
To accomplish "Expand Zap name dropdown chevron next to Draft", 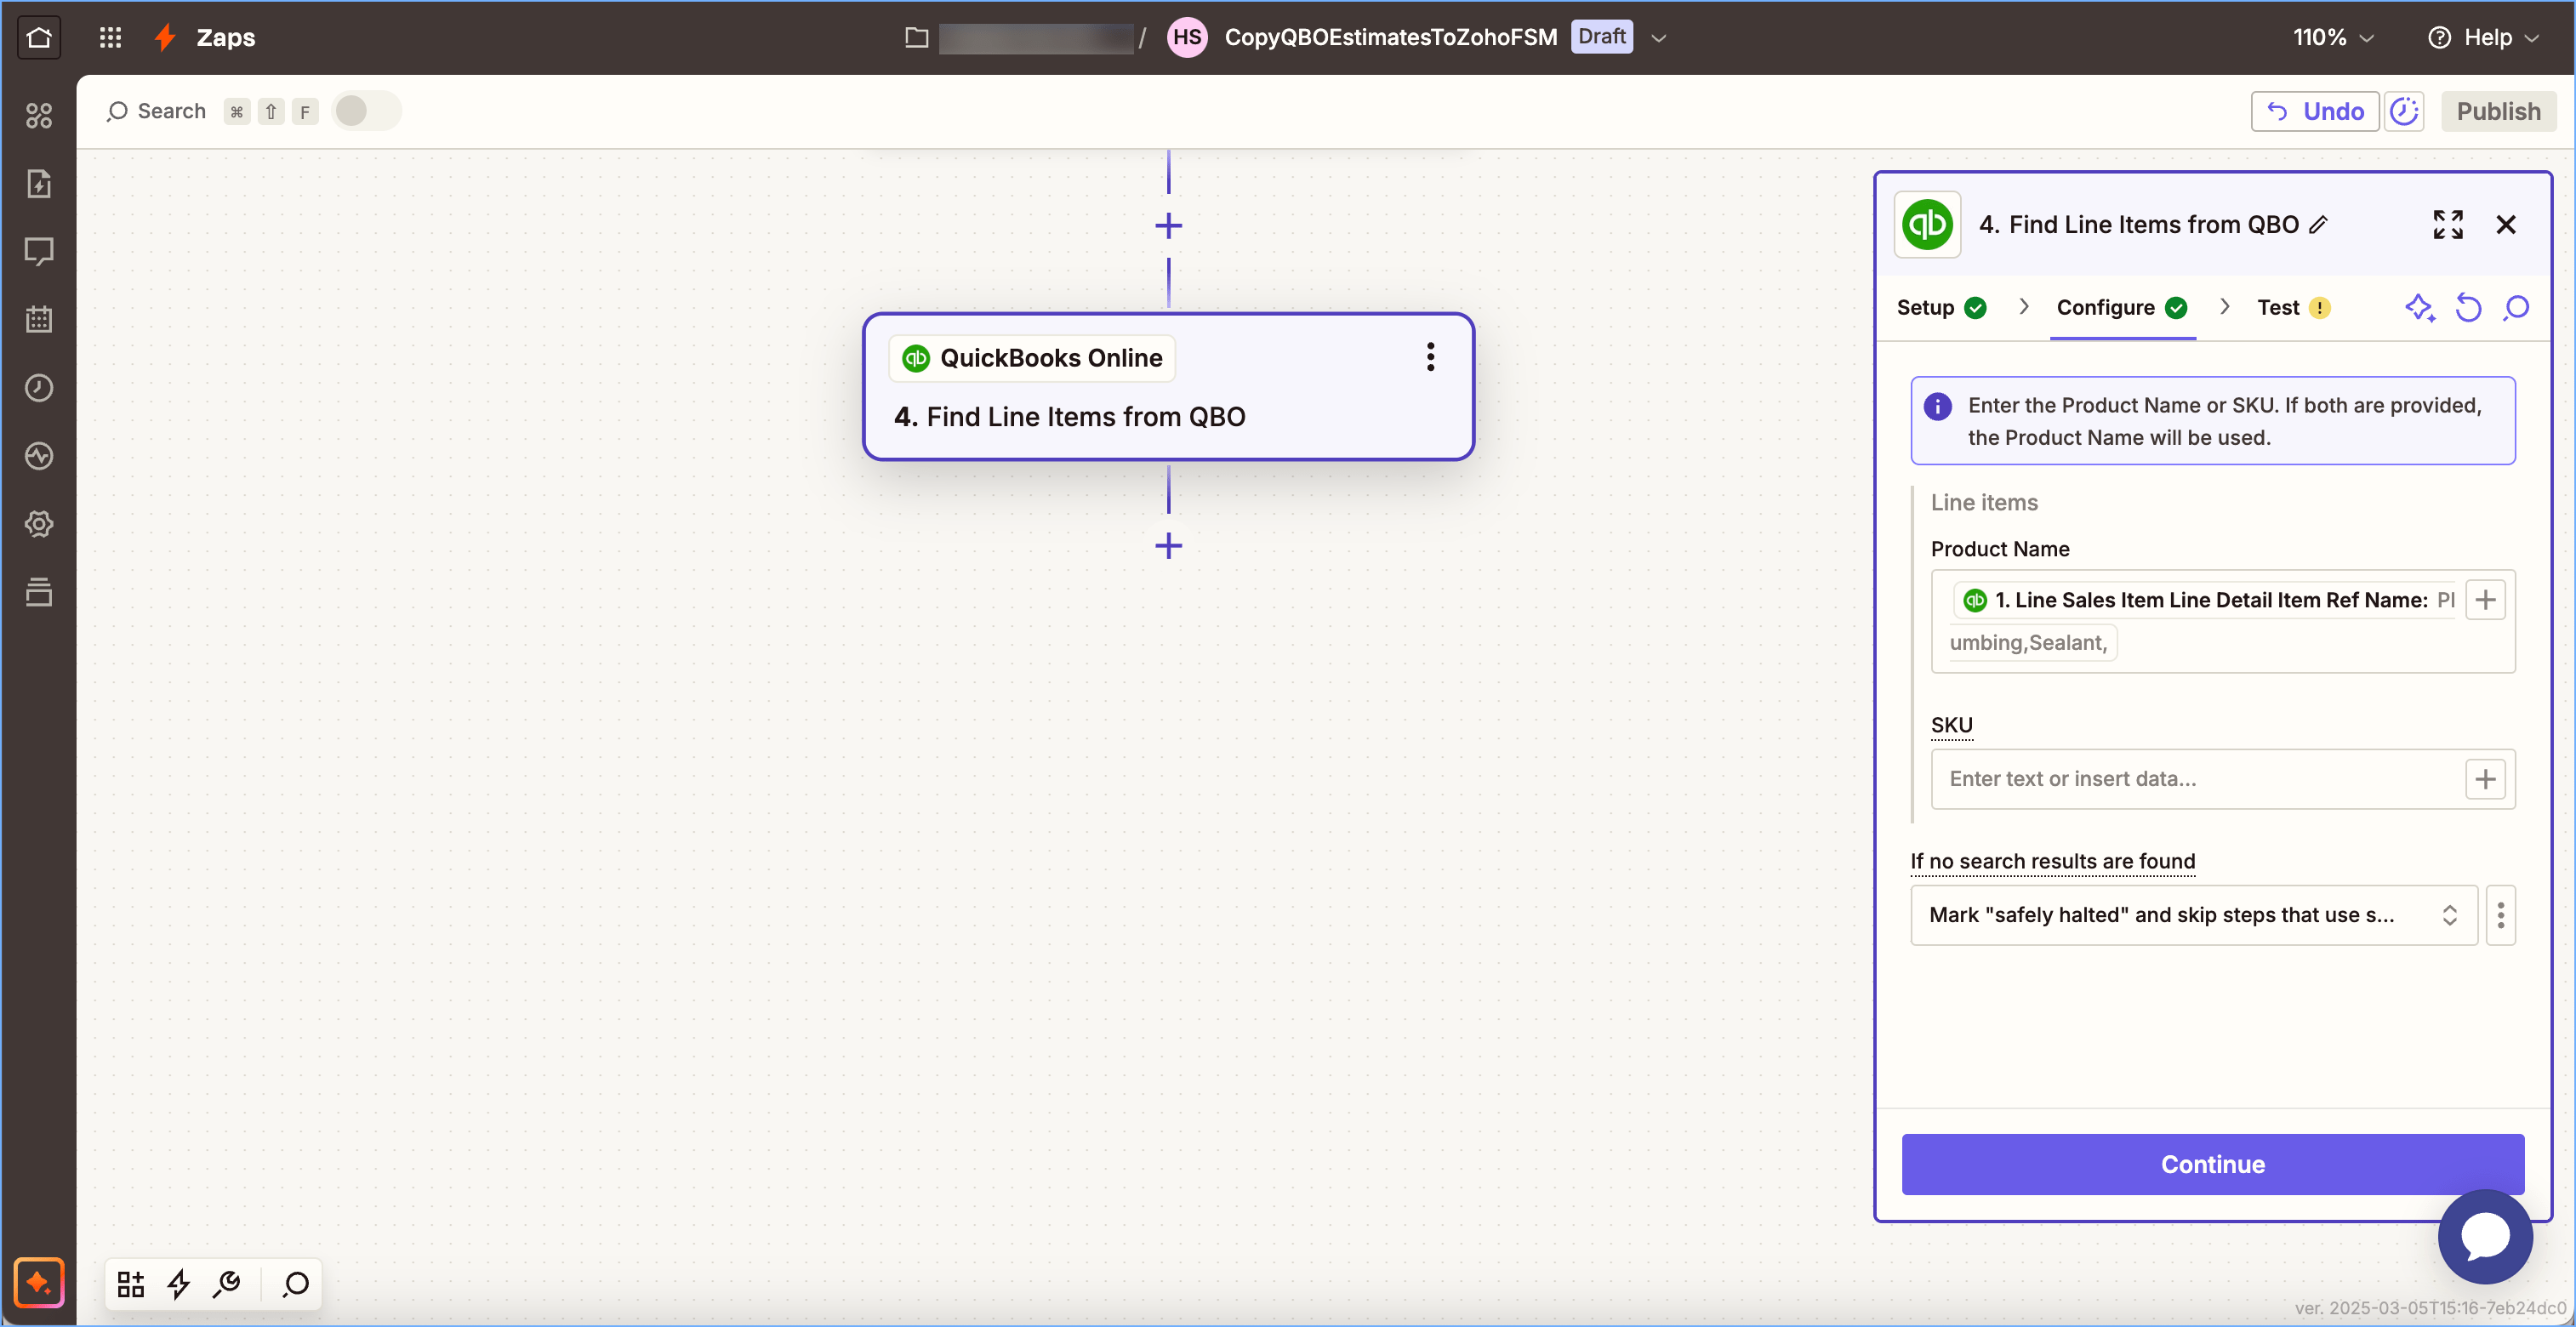I will click(x=1659, y=38).
